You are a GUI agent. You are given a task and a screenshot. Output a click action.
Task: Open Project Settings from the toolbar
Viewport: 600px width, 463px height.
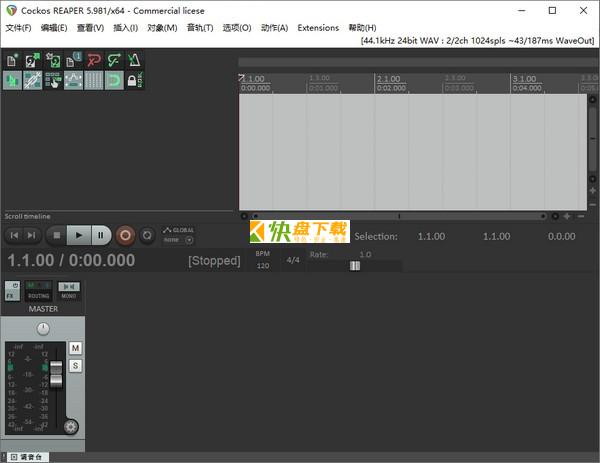[73, 60]
